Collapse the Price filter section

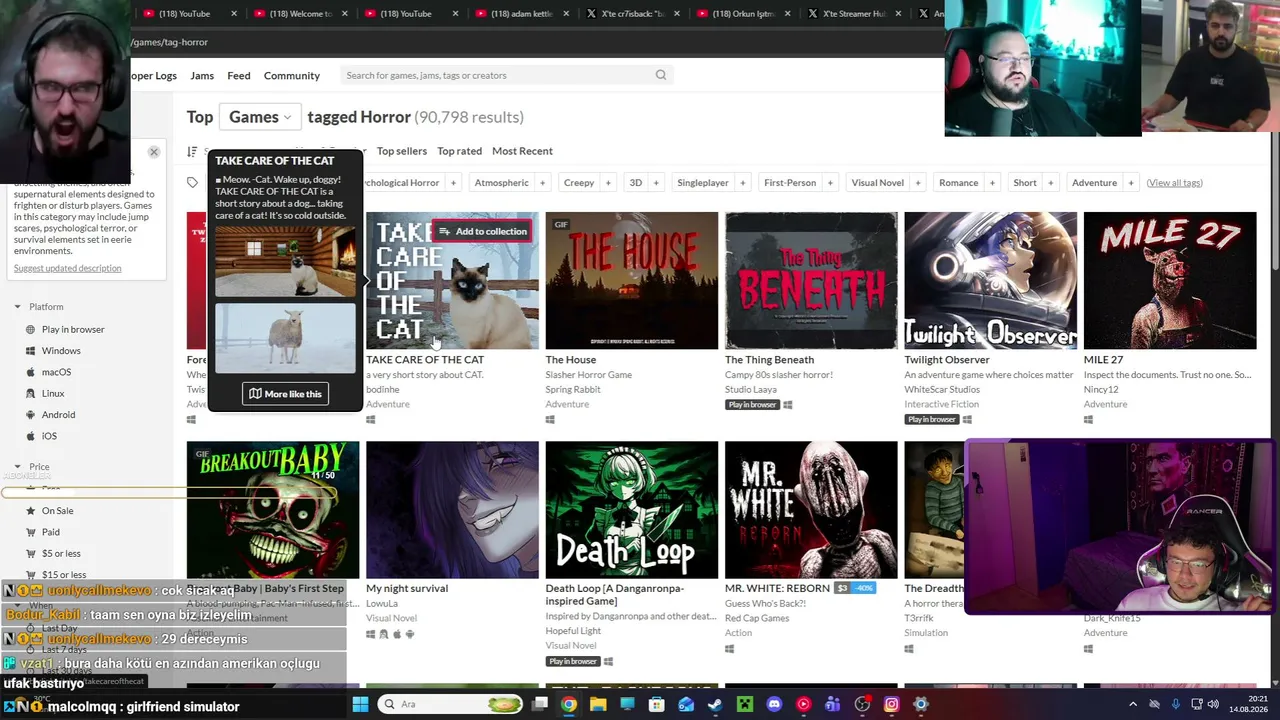(x=17, y=467)
